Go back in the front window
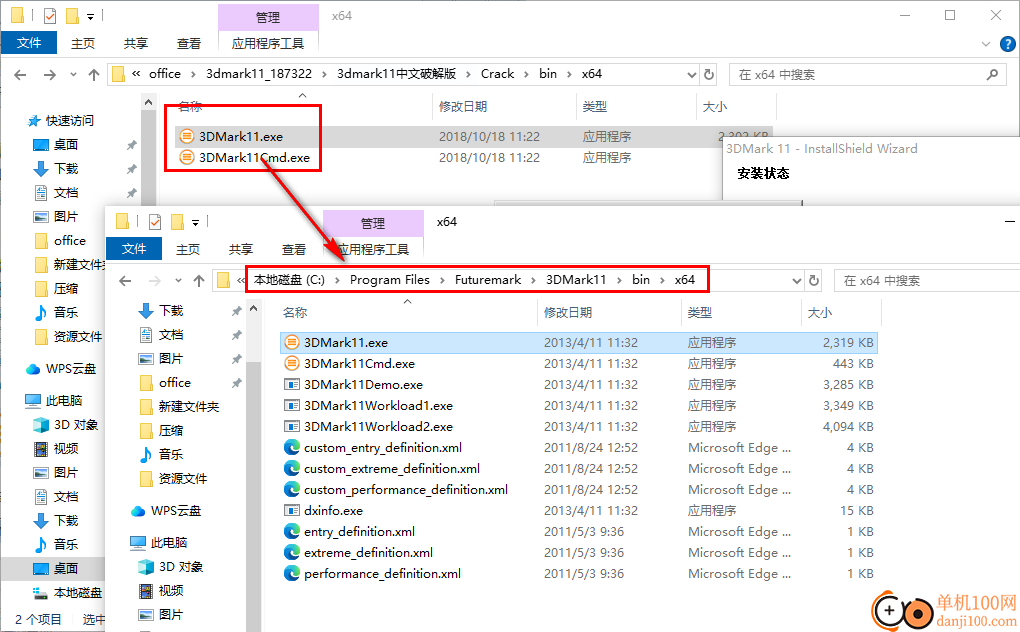This screenshot has height=632, width=1020. point(126,281)
